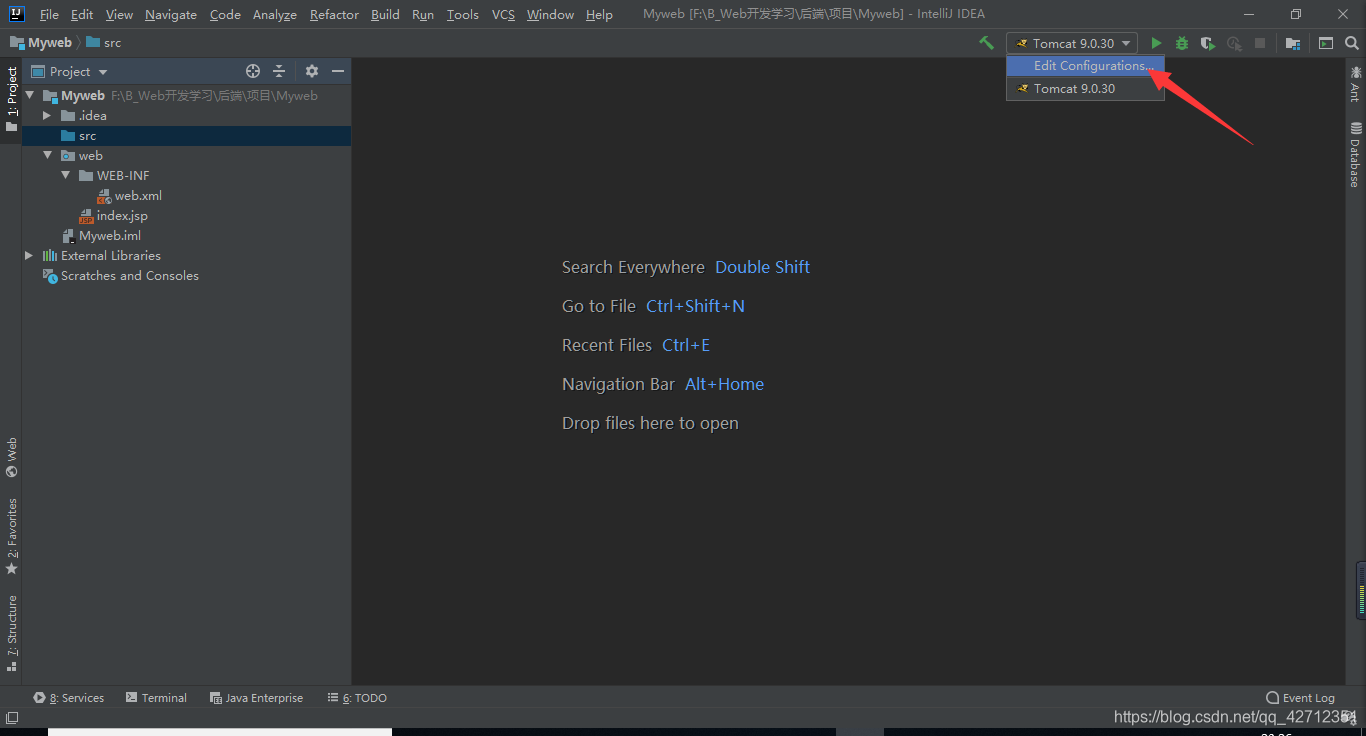Select Edit Configurations... in dropdown

click(x=1085, y=66)
